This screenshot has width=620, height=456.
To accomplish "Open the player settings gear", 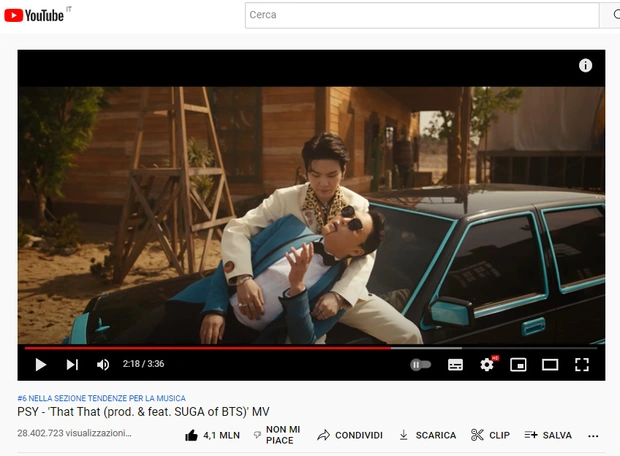I will [487, 364].
